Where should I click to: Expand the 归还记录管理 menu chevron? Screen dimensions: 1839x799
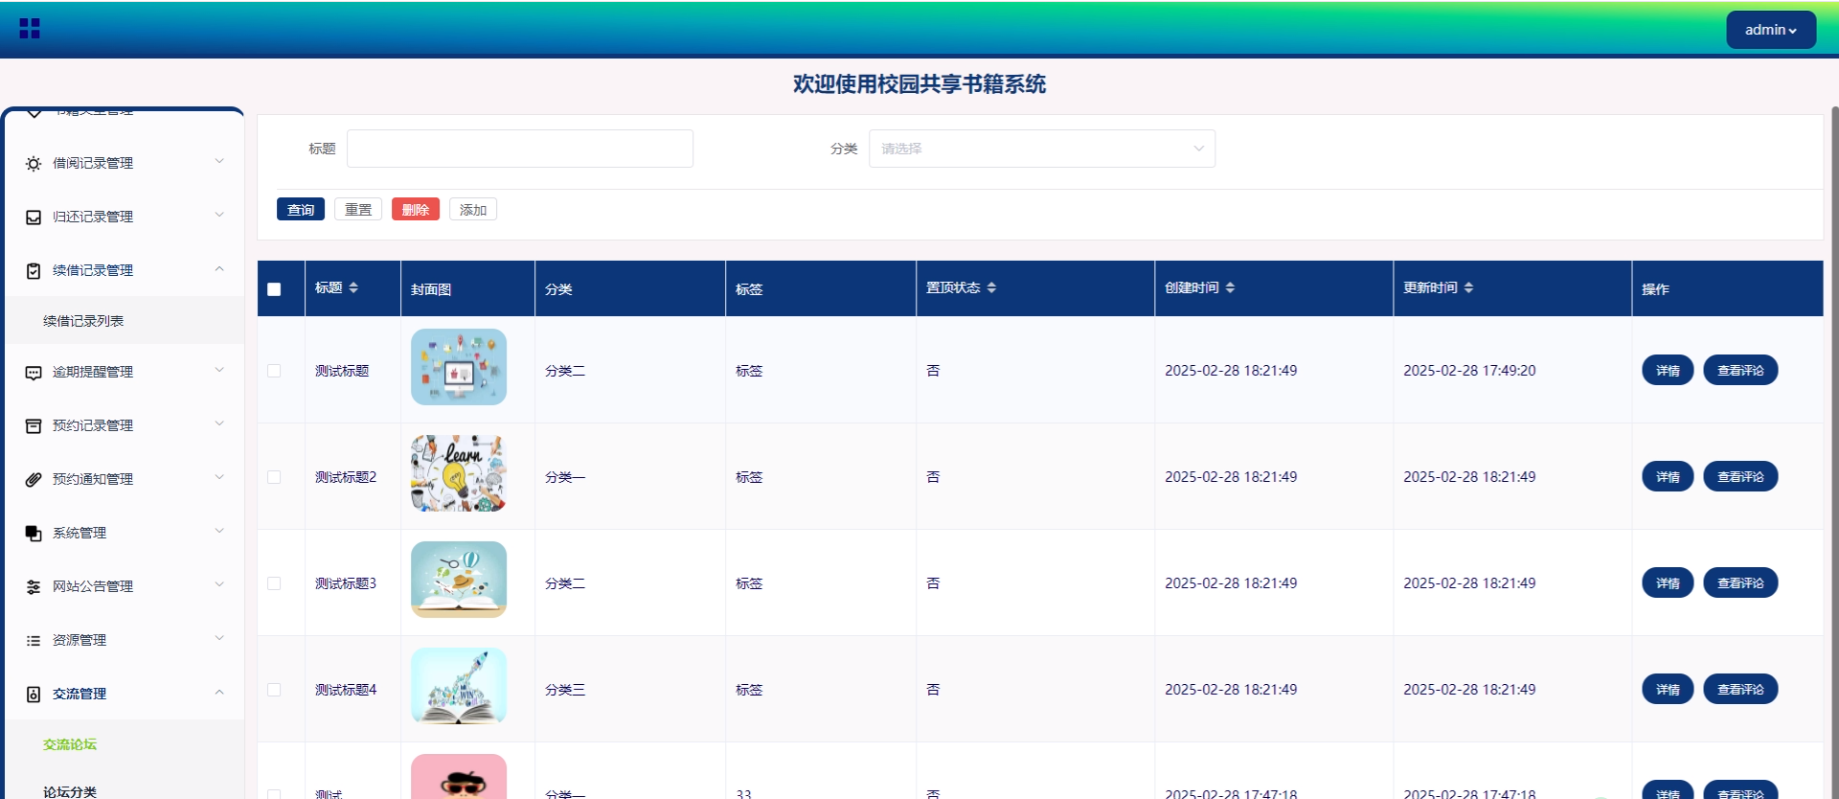point(219,216)
